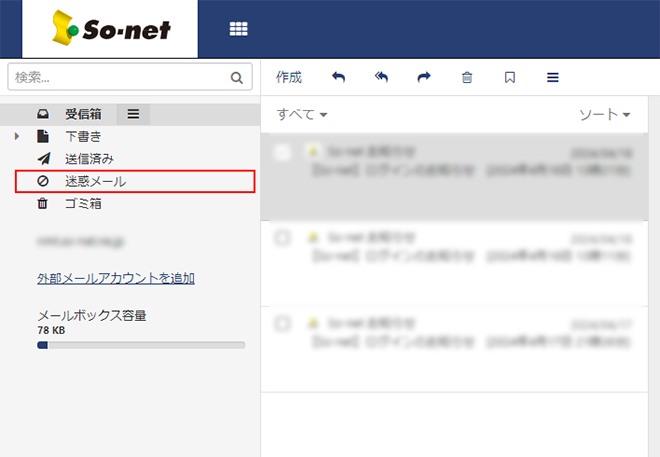Click the reply-all double arrow icon

click(381, 77)
